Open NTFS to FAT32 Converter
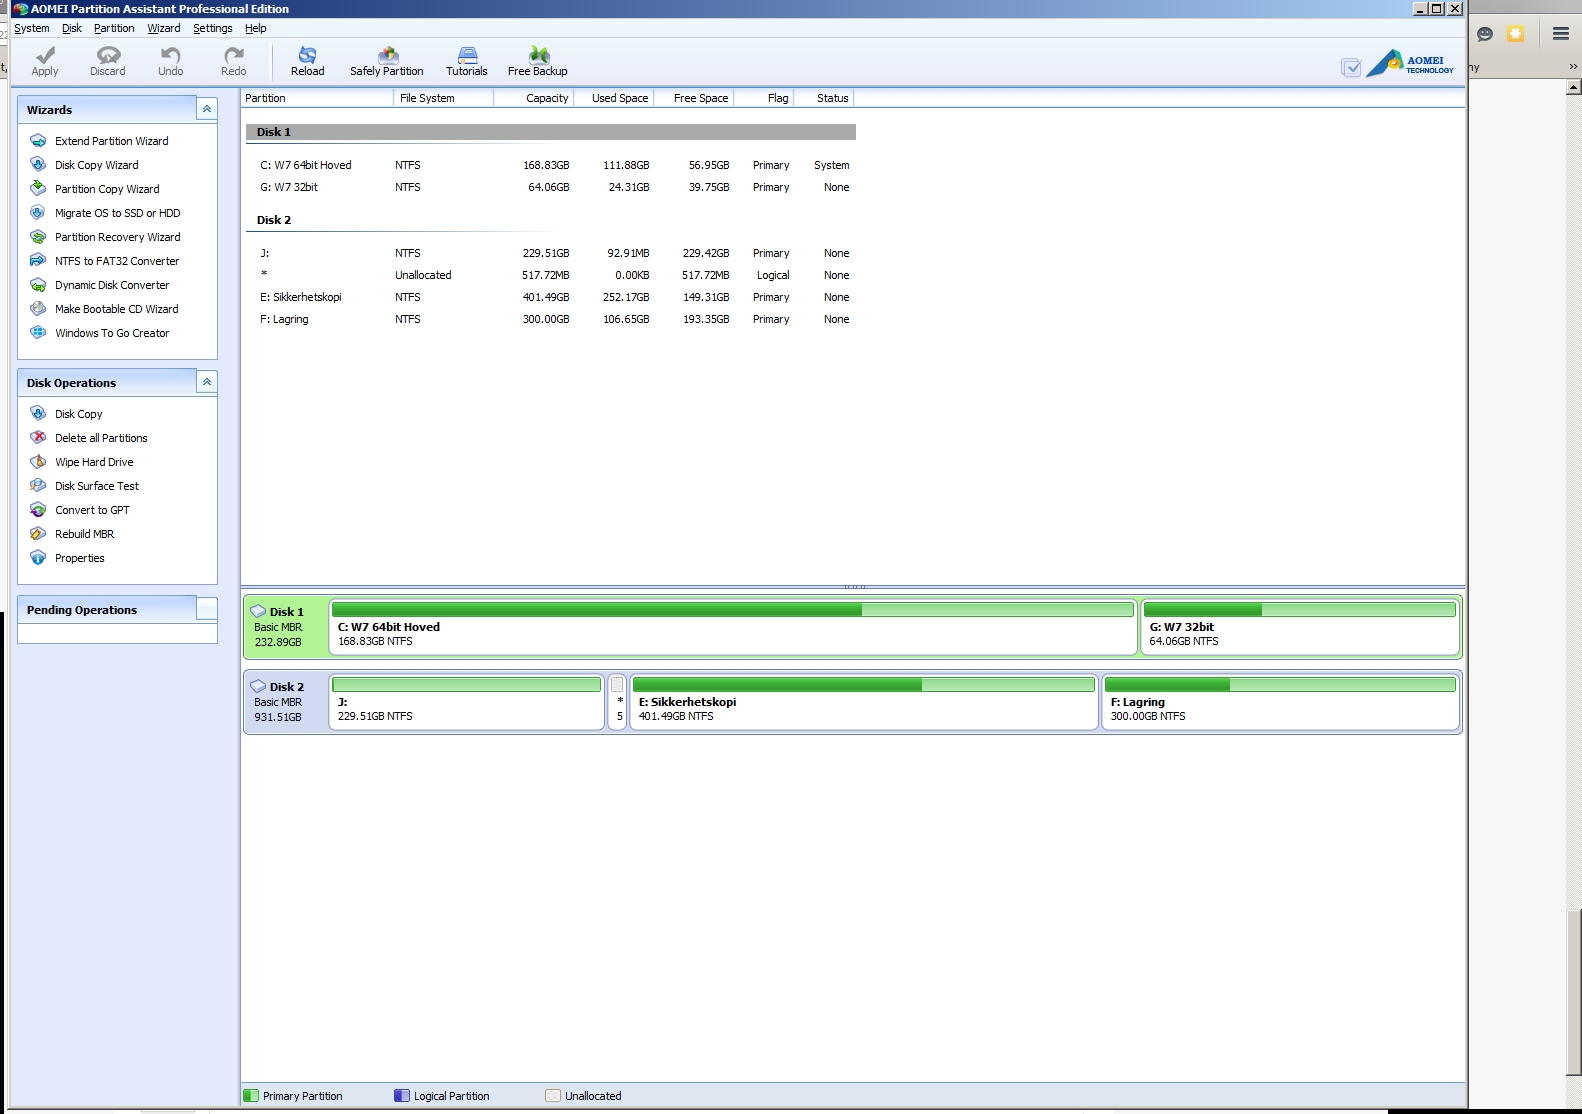 [x=117, y=261]
